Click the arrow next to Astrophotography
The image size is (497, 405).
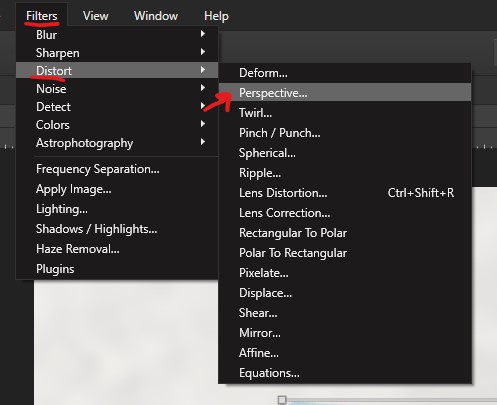(x=203, y=142)
